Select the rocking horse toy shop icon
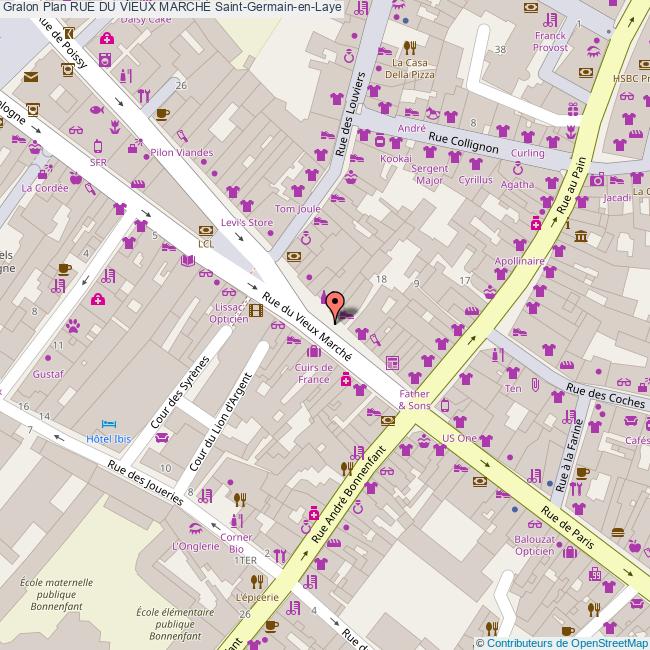650x650 pixels. (432, 114)
